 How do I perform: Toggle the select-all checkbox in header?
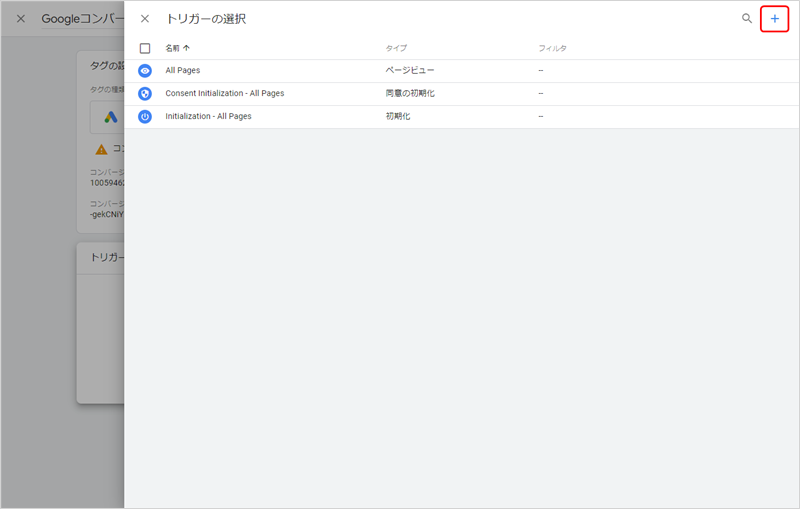[145, 48]
